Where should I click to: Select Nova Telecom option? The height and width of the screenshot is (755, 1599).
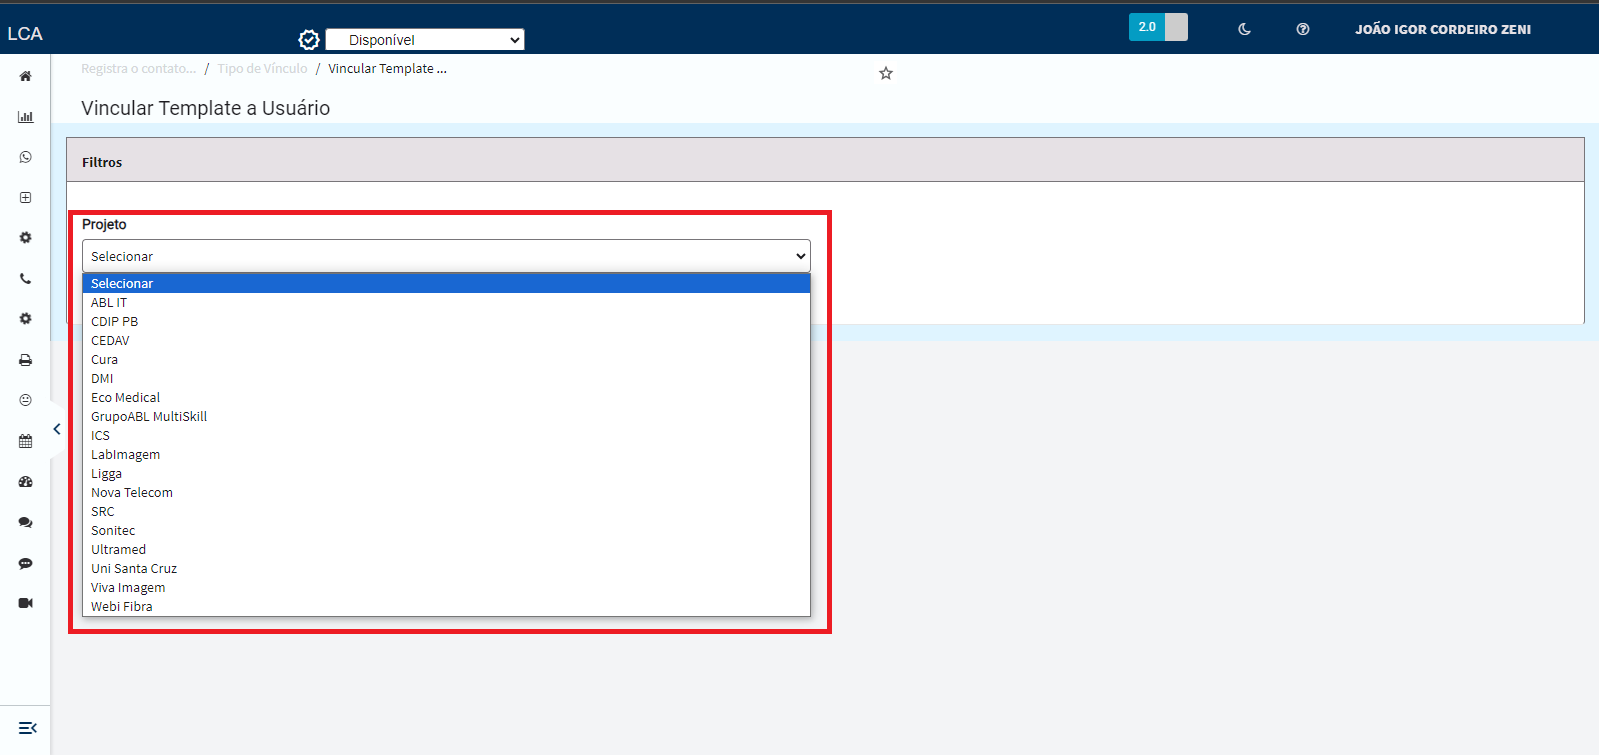point(446,492)
